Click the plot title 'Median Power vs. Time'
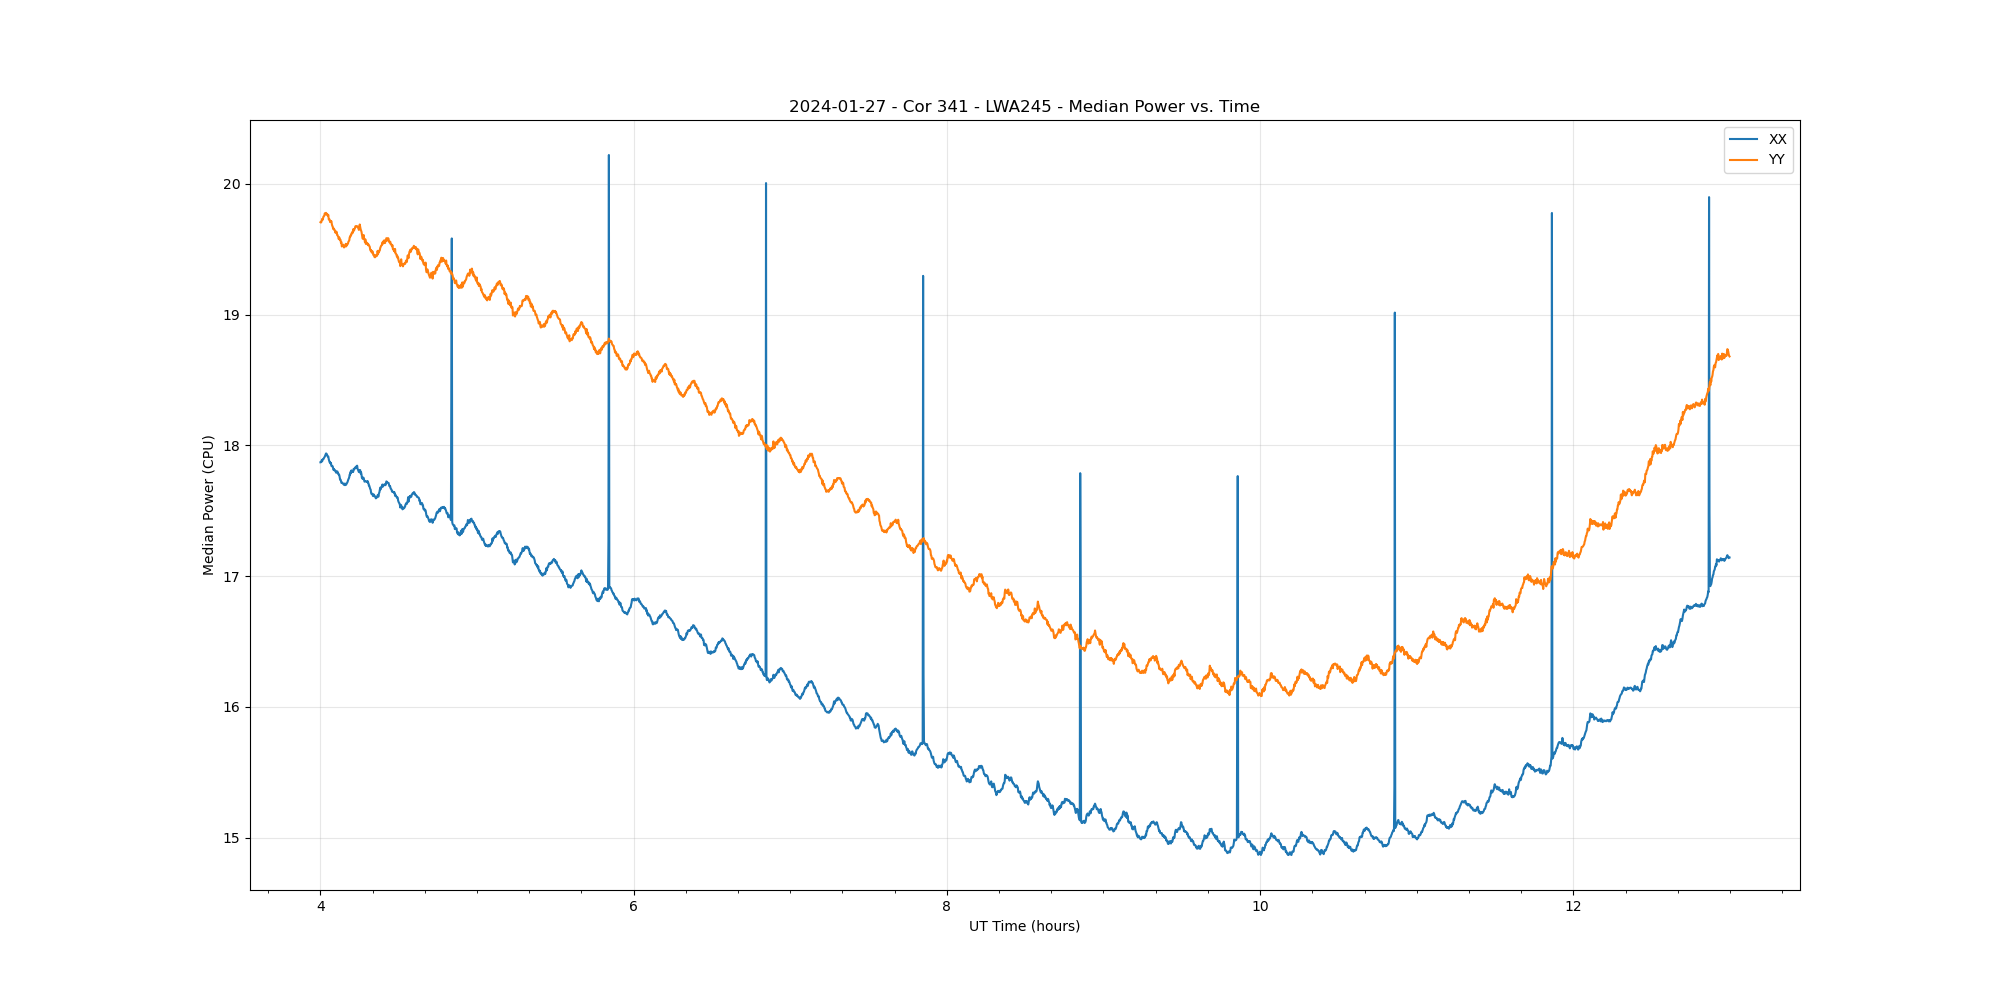 click(x=1024, y=107)
